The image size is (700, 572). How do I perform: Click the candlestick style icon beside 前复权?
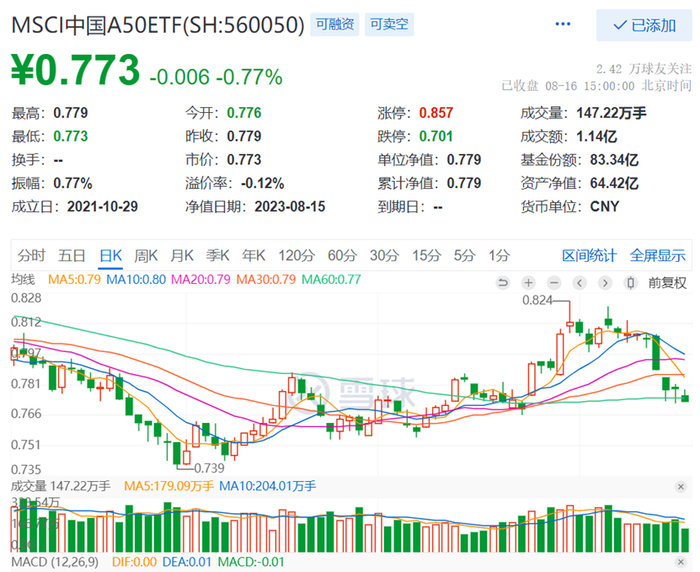(630, 283)
